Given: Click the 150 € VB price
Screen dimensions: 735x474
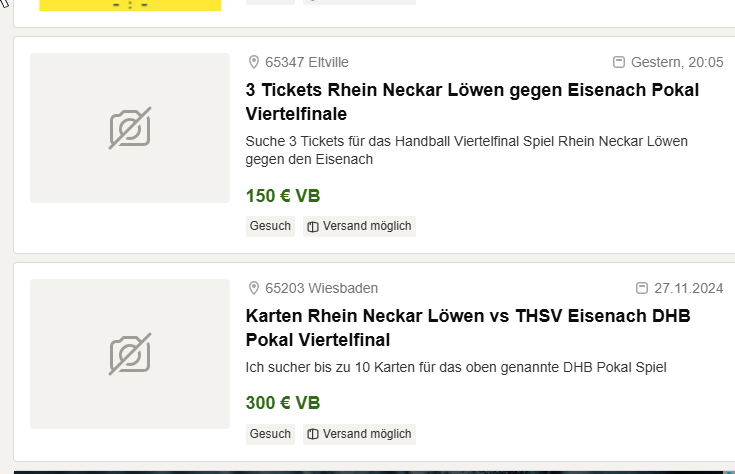Looking at the screenshot, I should pyautogui.click(x=283, y=196).
